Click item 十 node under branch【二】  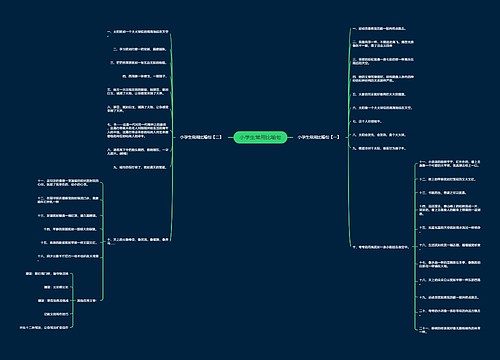click(x=138, y=241)
